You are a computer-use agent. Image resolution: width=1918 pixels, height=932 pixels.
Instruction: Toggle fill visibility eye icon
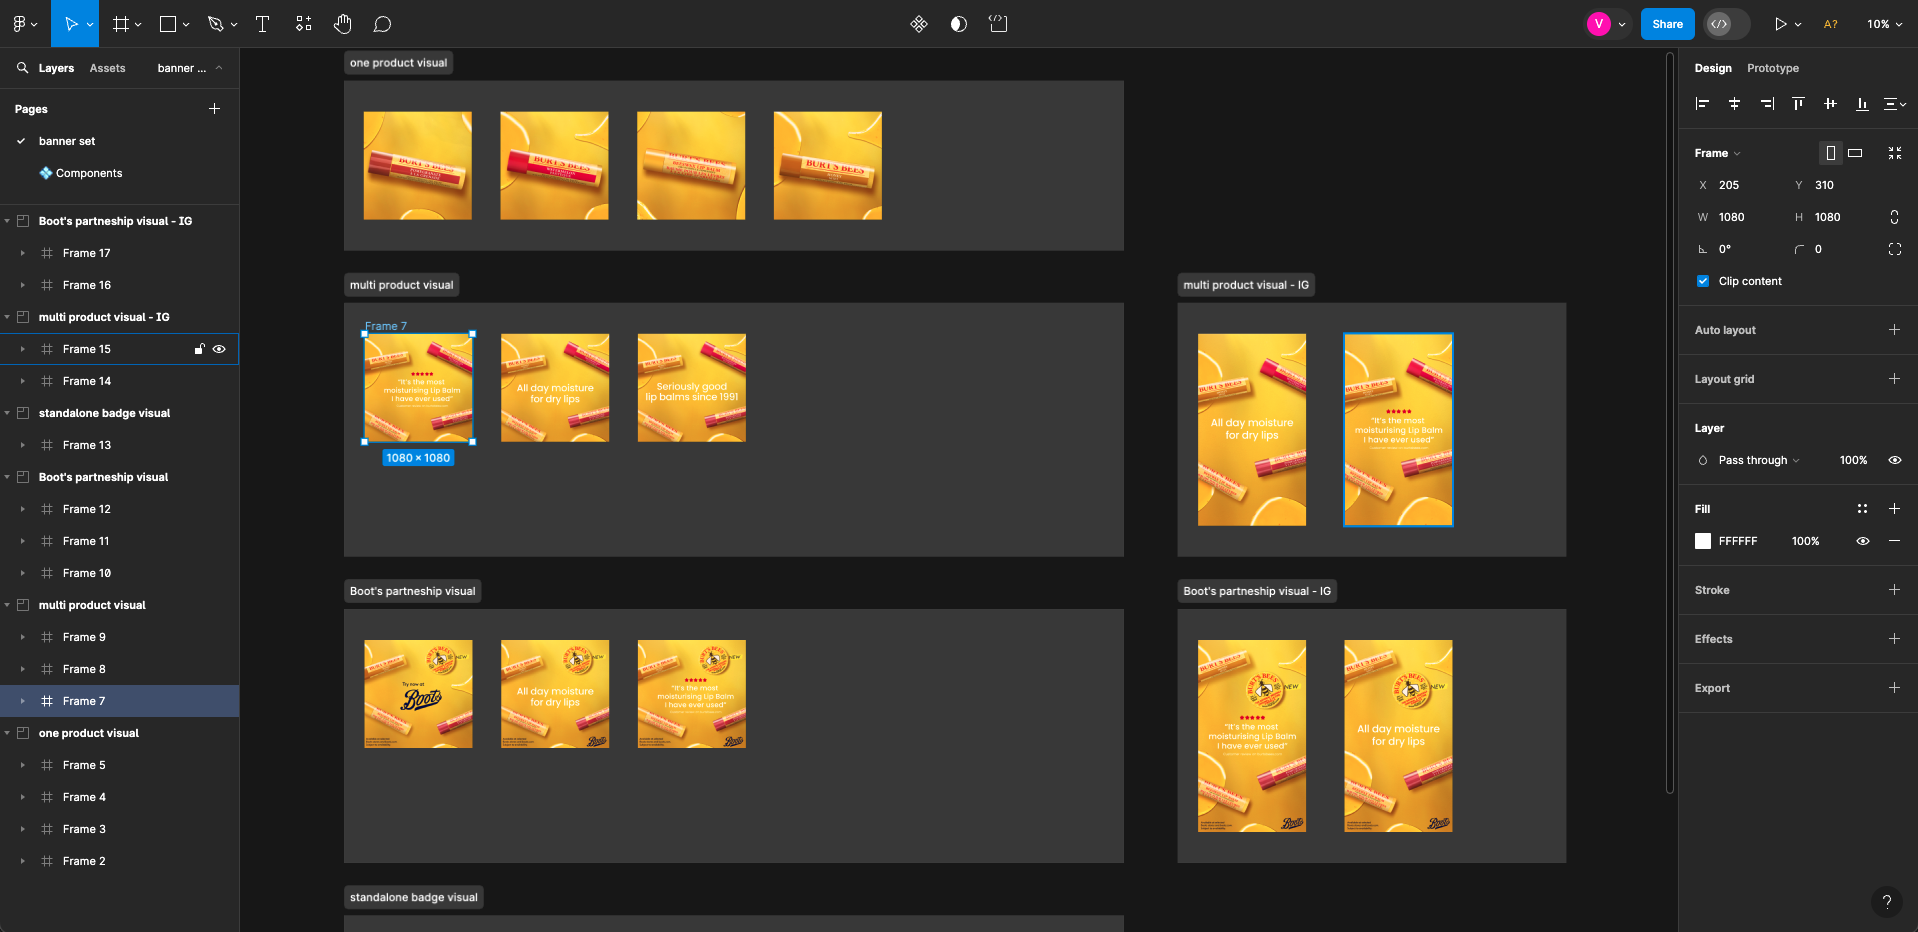pos(1862,541)
